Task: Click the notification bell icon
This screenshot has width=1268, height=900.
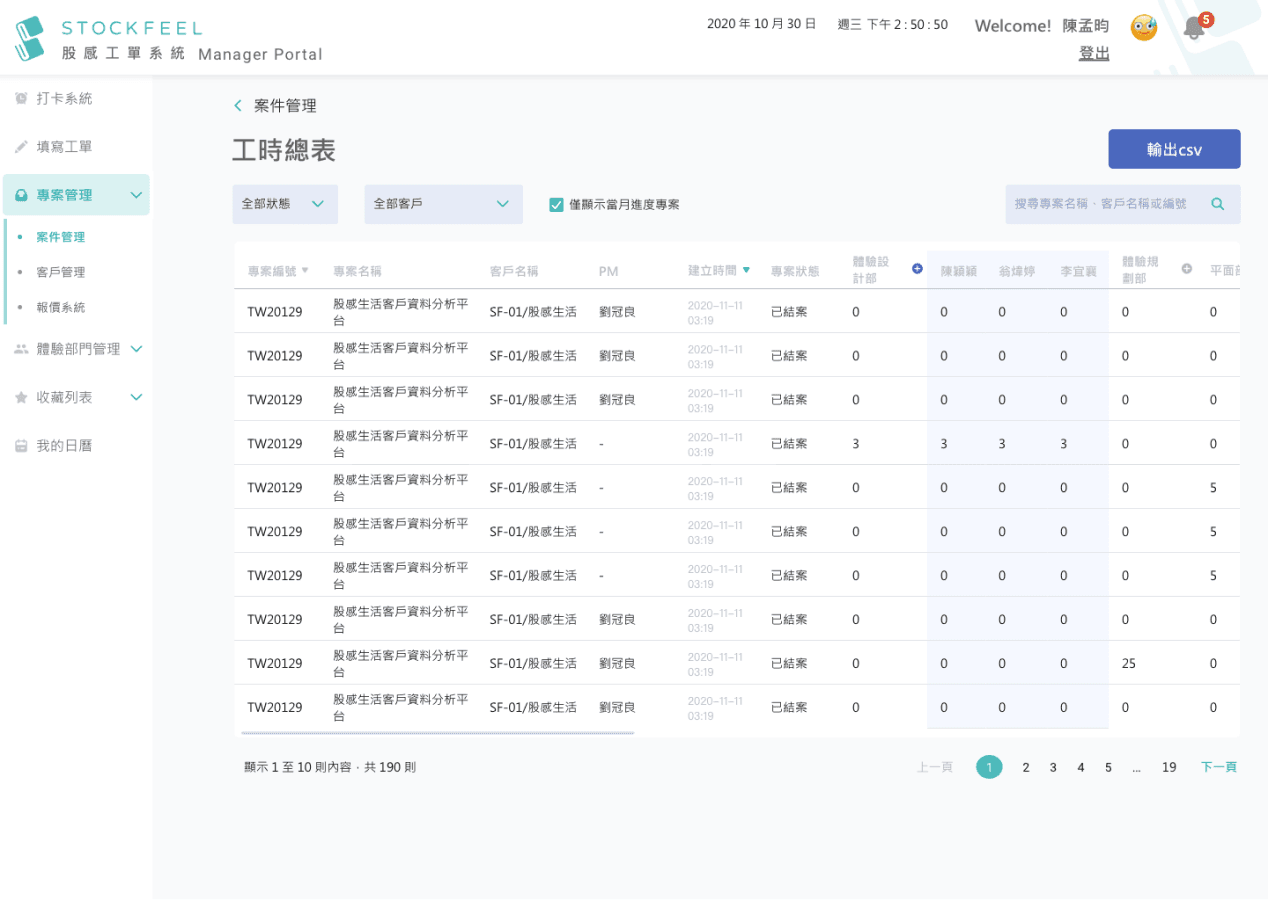Action: click(1193, 28)
